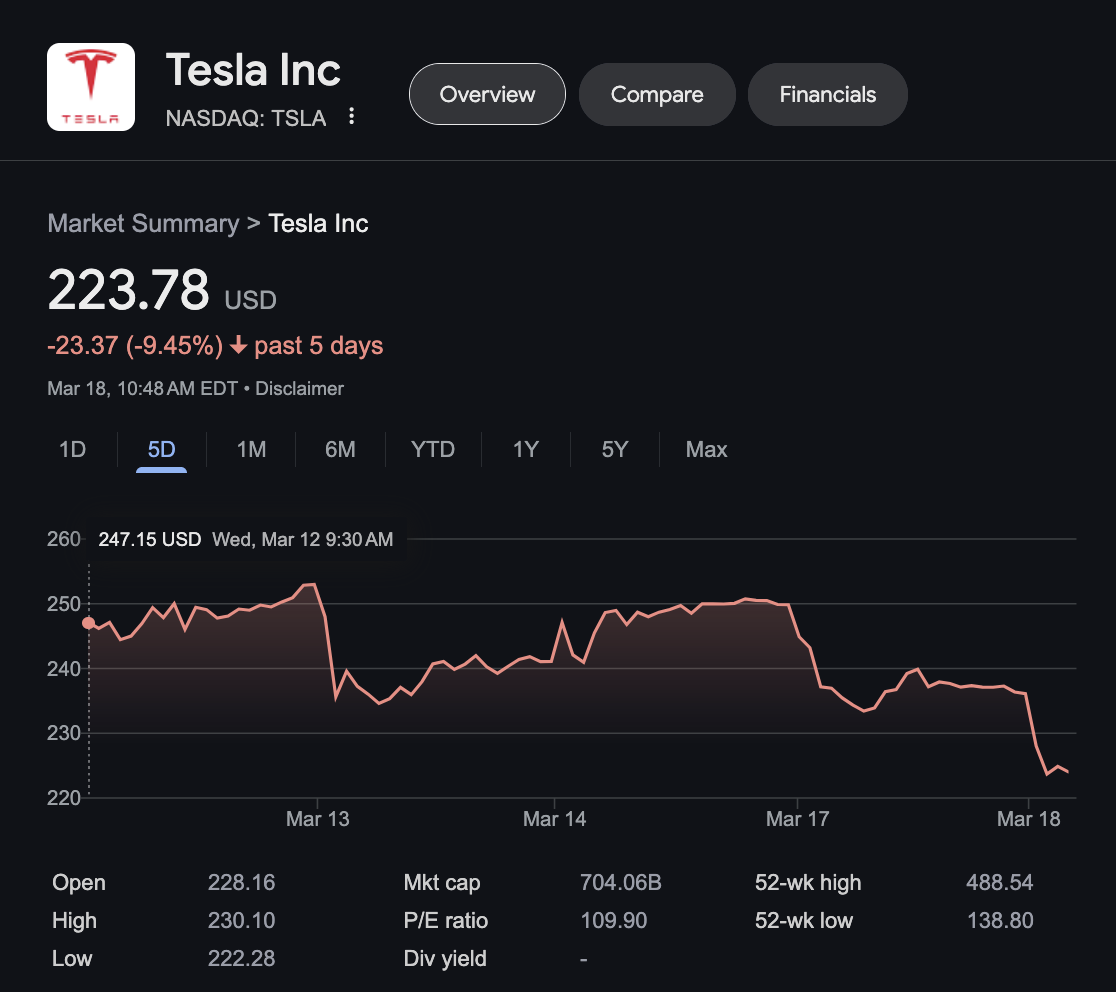The image size is (1116, 992).
Task: Switch chart to 1Y range
Action: (x=526, y=449)
